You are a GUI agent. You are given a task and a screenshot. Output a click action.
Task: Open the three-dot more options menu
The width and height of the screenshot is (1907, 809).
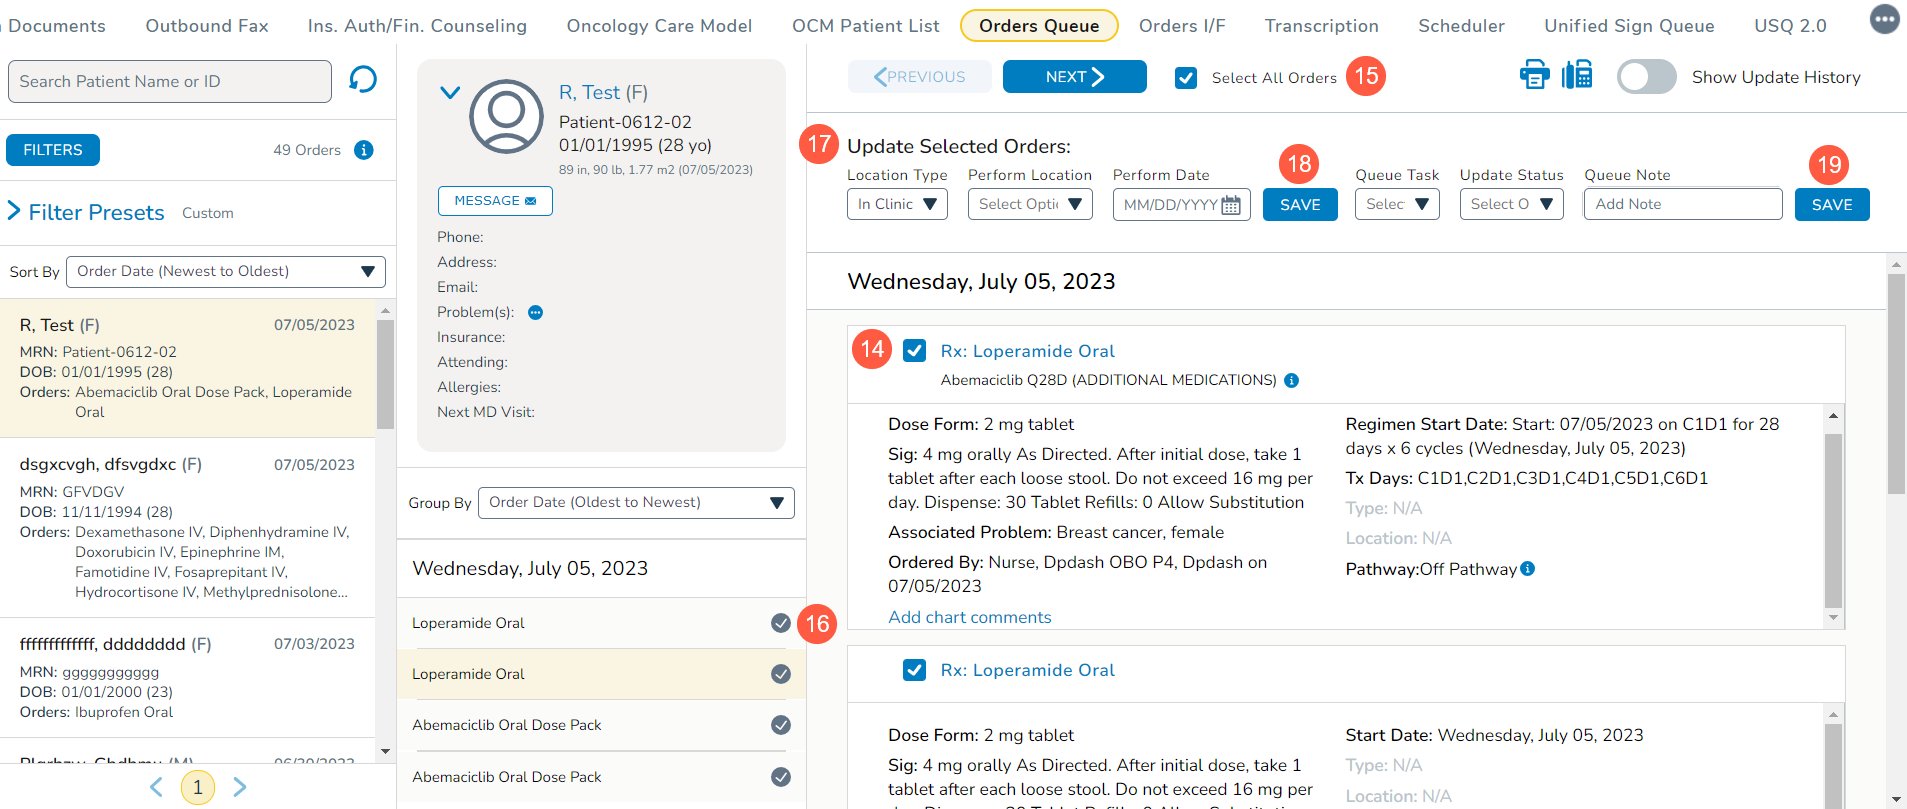(1884, 19)
